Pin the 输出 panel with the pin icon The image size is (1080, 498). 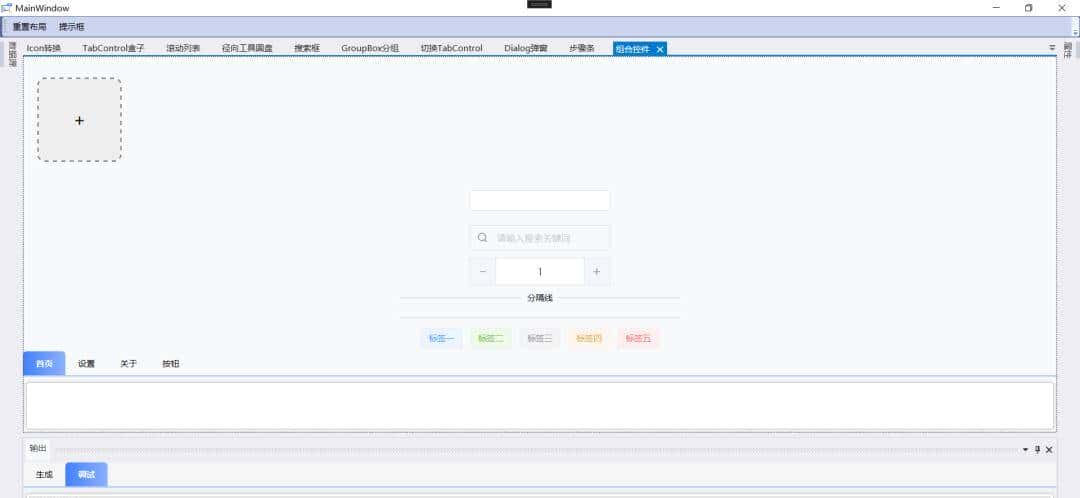(1037, 449)
